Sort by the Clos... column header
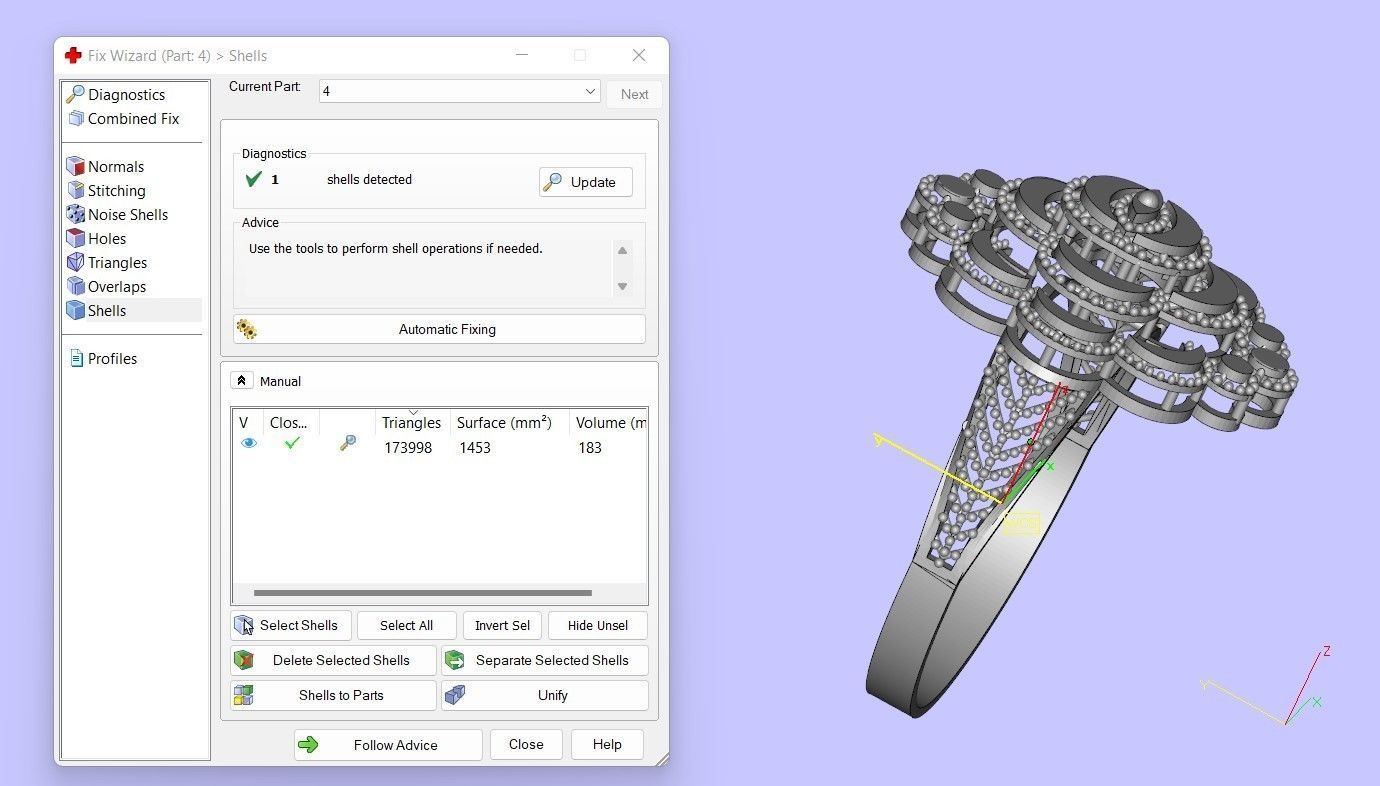This screenshot has width=1380, height=786. (291, 423)
